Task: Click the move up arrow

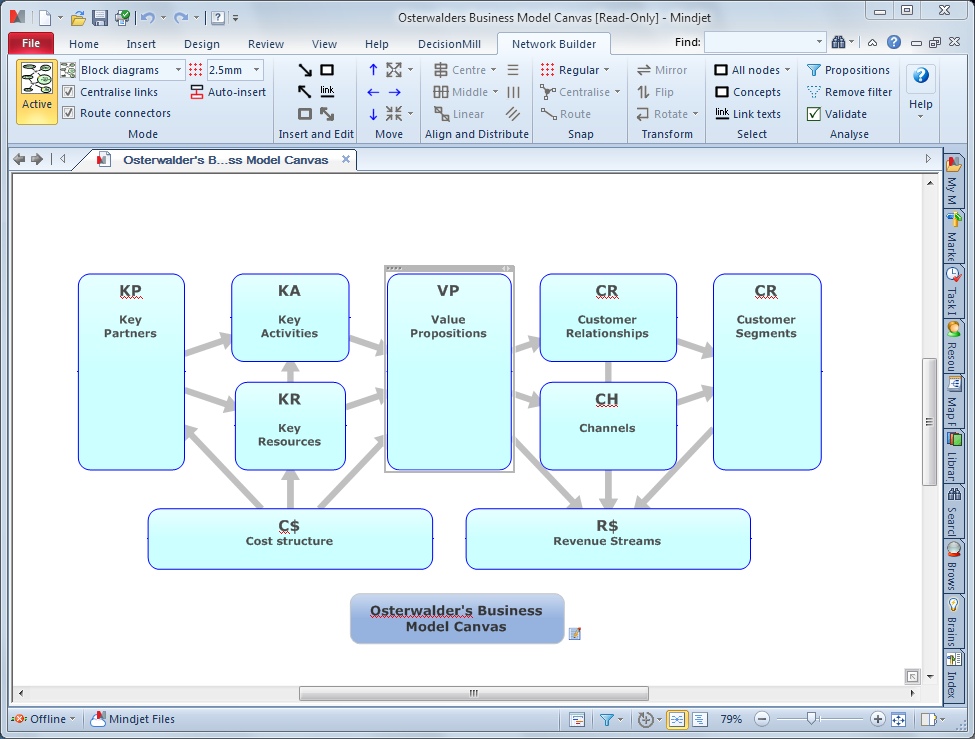Action: click(373, 70)
